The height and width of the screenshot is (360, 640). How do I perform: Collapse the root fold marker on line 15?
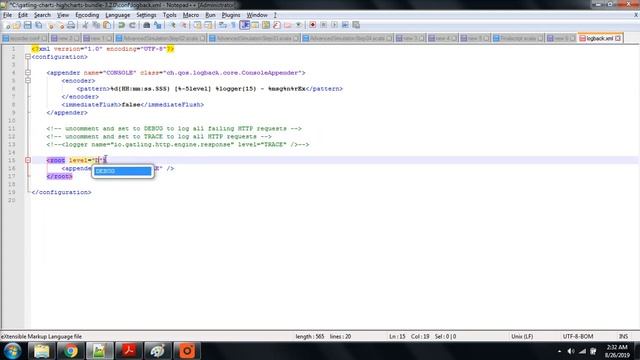[x=28, y=160]
